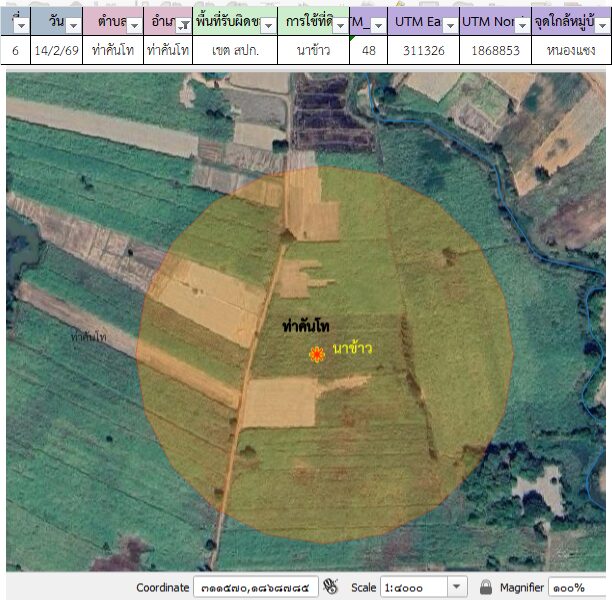The width and height of the screenshot is (612, 600).
Task: Click the bold ท่าคันโท label on map
Action: tap(306, 327)
